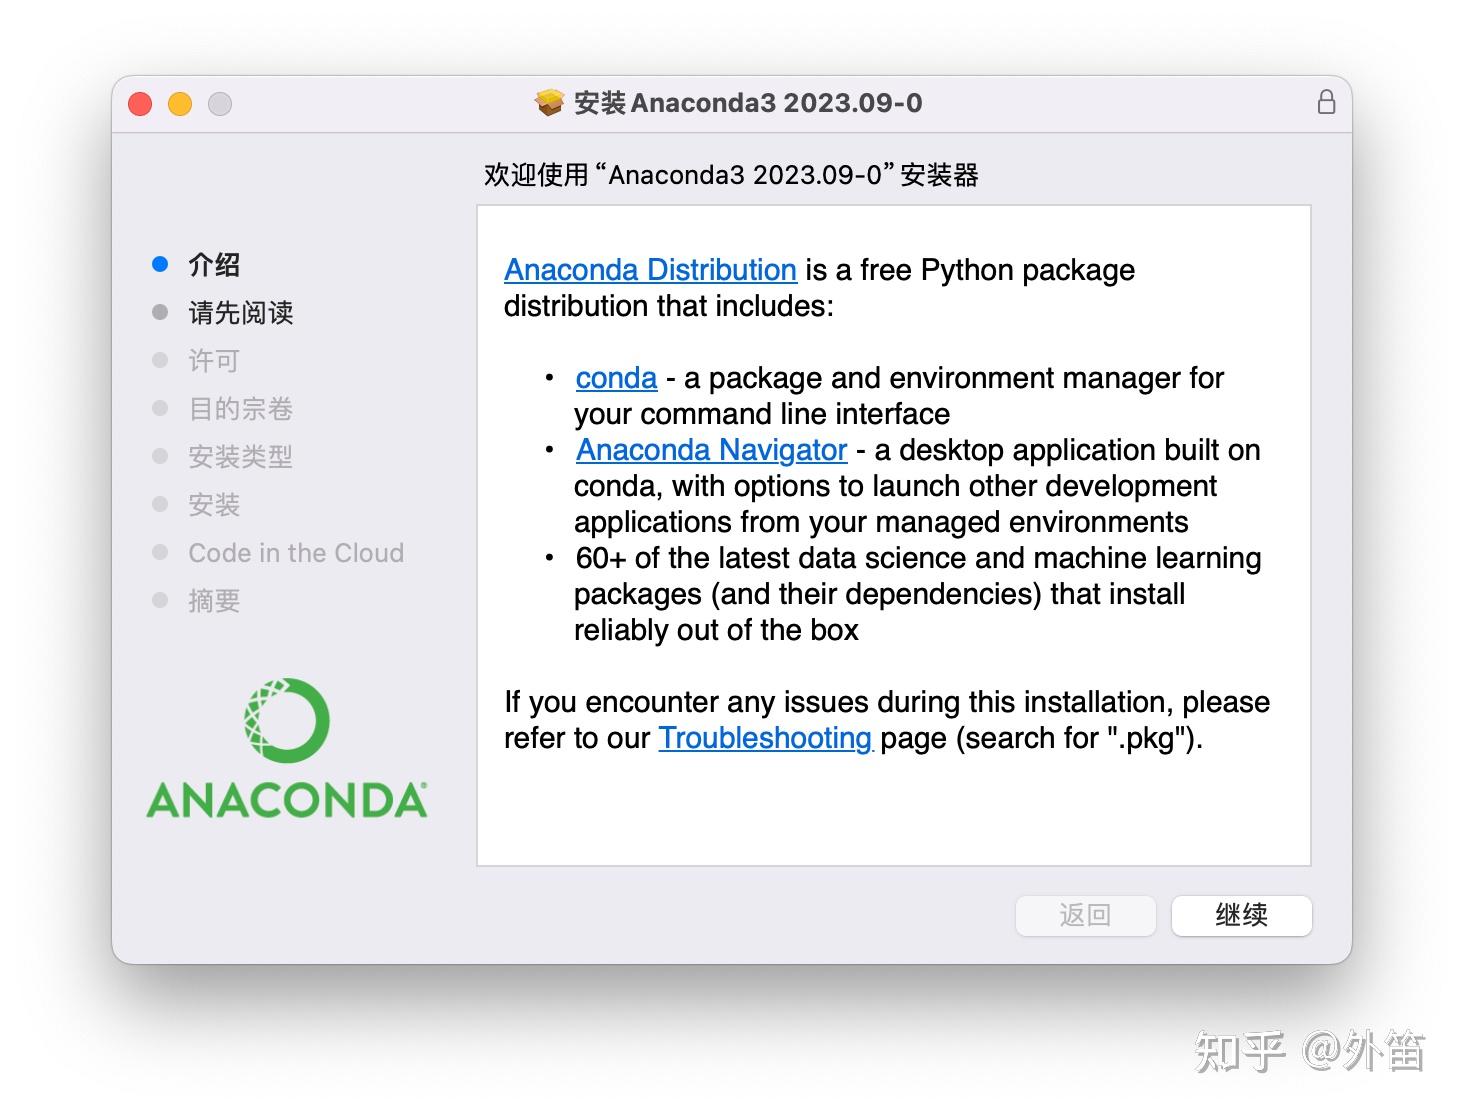Click the gray zoom window button
1464x1112 pixels.
[220, 104]
